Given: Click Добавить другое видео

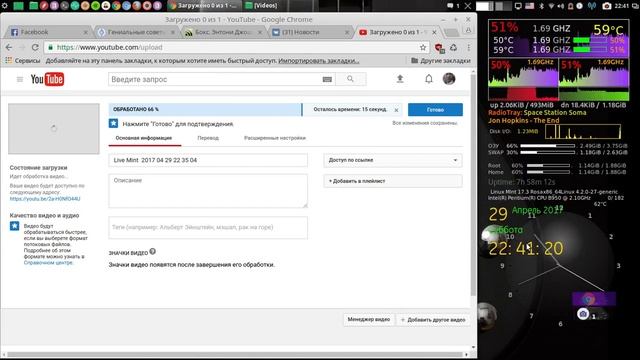Looking at the screenshot, I should tap(433, 320).
